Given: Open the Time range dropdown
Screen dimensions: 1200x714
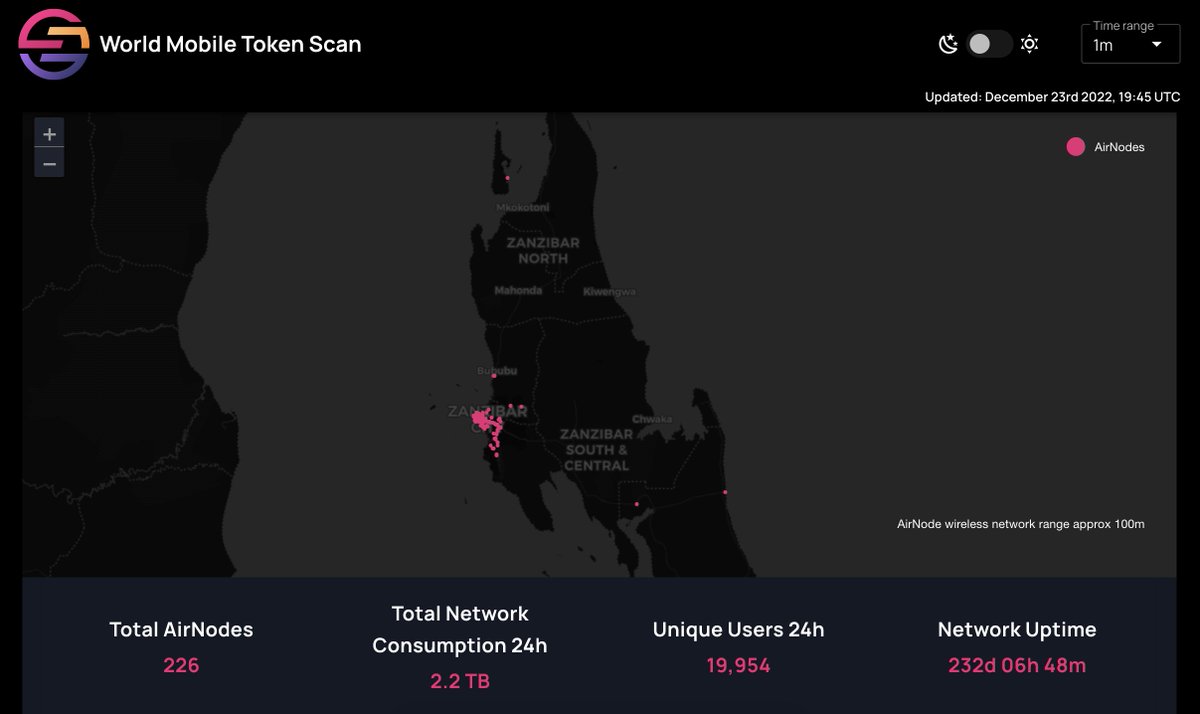Looking at the screenshot, I should click(x=1131, y=44).
